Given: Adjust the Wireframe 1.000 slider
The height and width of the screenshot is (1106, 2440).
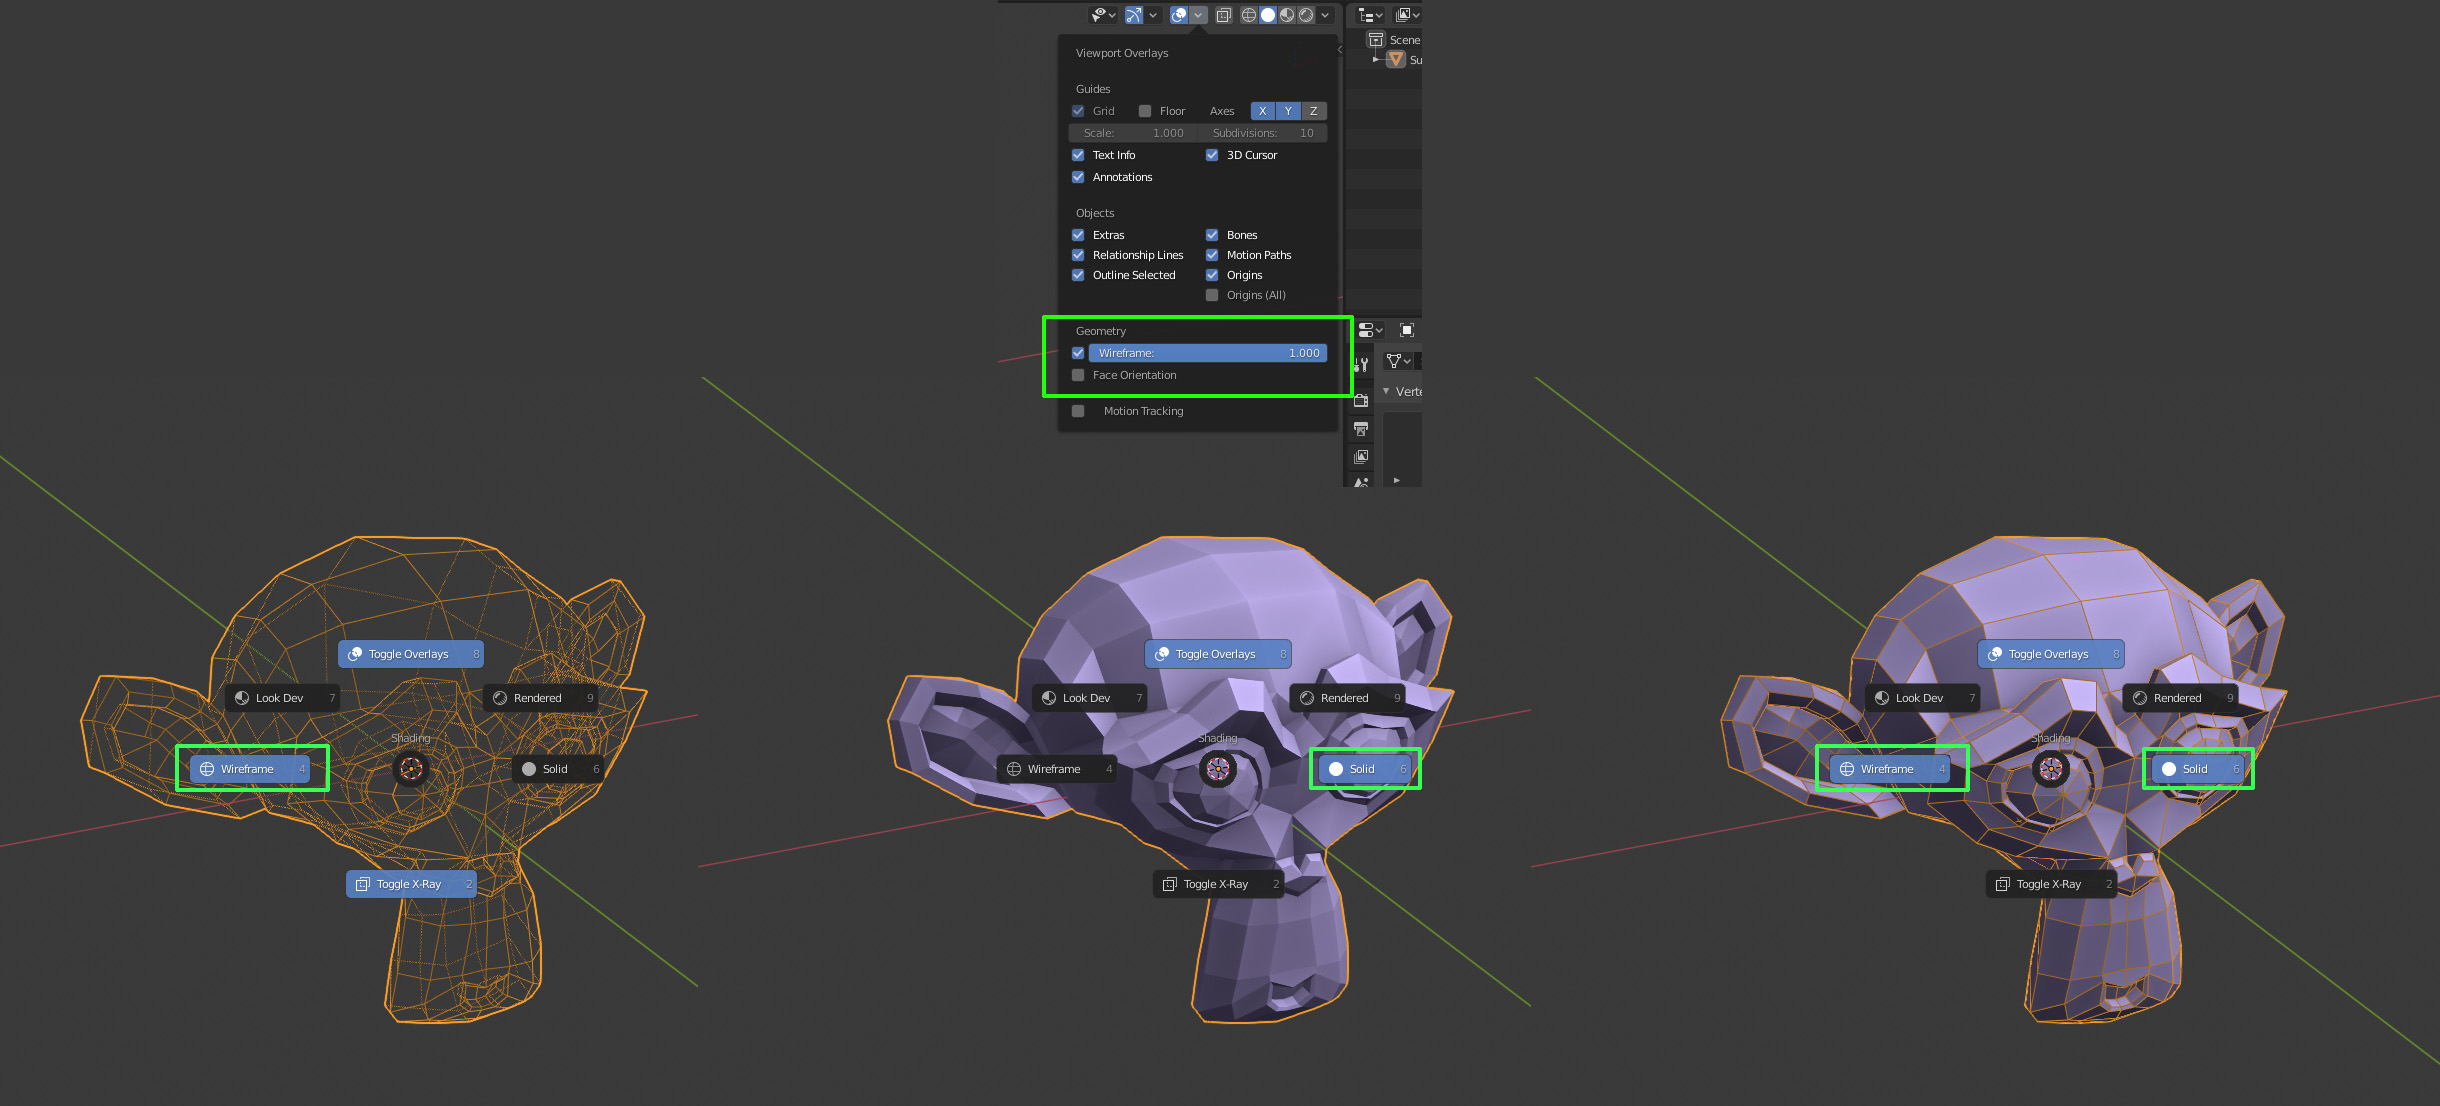Looking at the screenshot, I should click(x=1208, y=353).
